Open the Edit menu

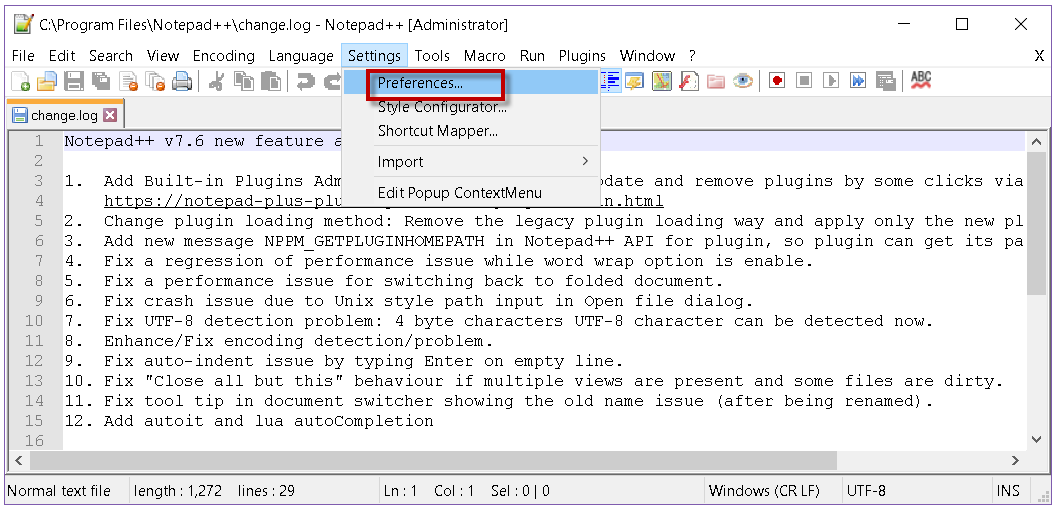click(x=62, y=56)
